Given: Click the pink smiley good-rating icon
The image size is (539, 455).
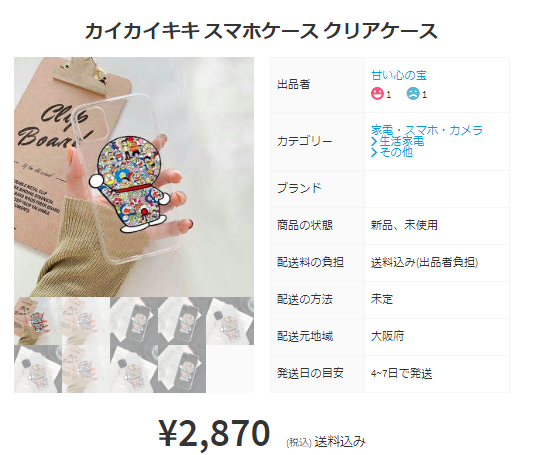Looking at the screenshot, I should pyautogui.click(x=377, y=93).
